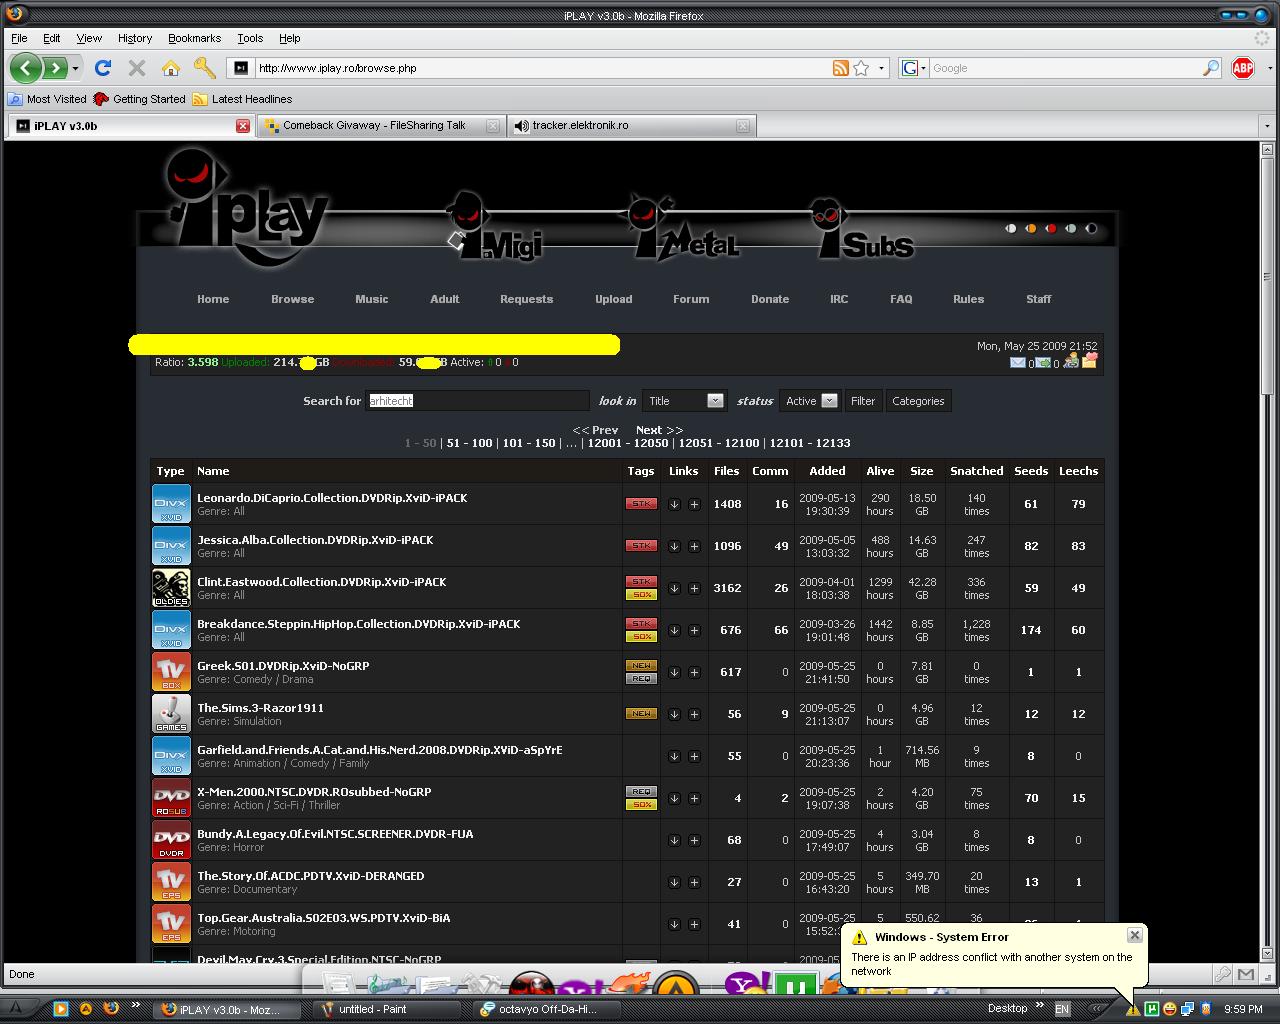The height and width of the screenshot is (1024, 1280).
Task: Close the iPLAY v3.0b tab
Action: (x=242, y=126)
